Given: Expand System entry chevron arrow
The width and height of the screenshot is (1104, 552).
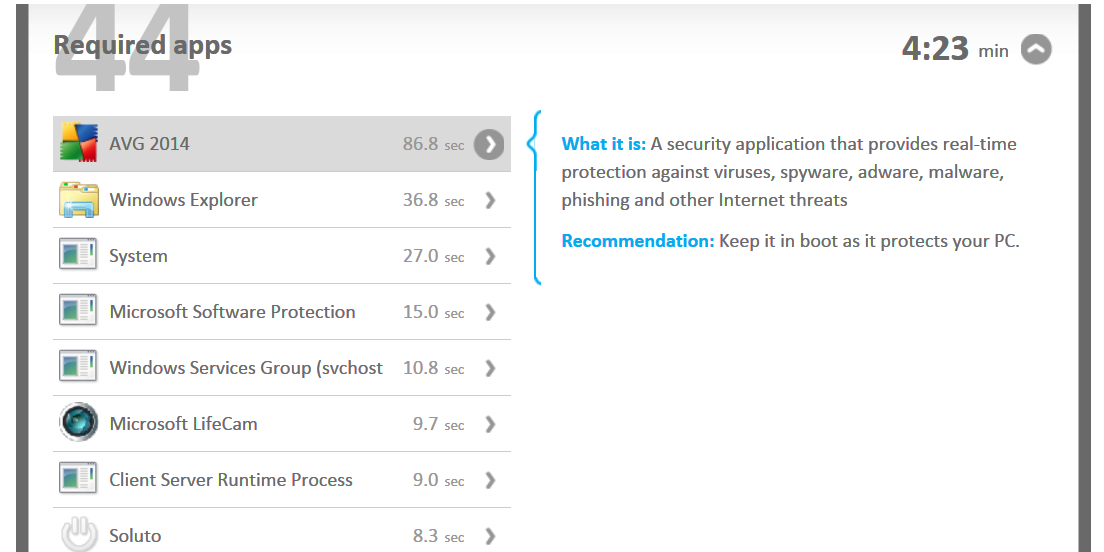Looking at the screenshot, I should (490, 256).
